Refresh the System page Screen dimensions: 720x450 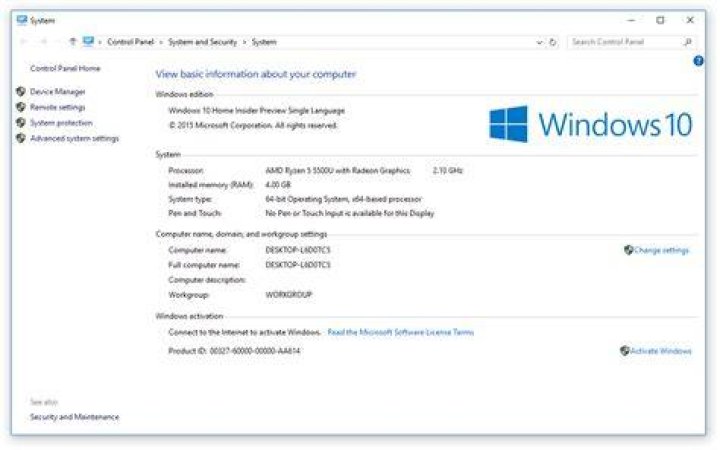[x=553, y=42]
